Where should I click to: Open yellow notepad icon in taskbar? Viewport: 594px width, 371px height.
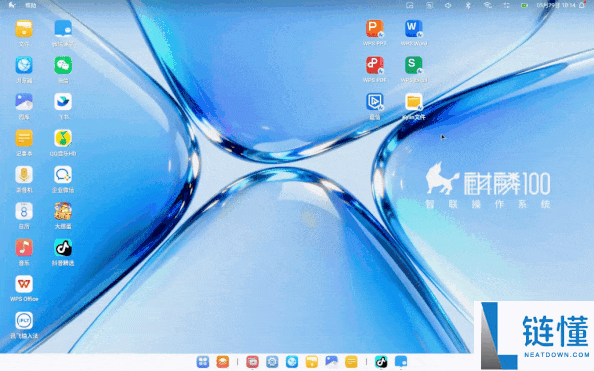pos(351,362)
